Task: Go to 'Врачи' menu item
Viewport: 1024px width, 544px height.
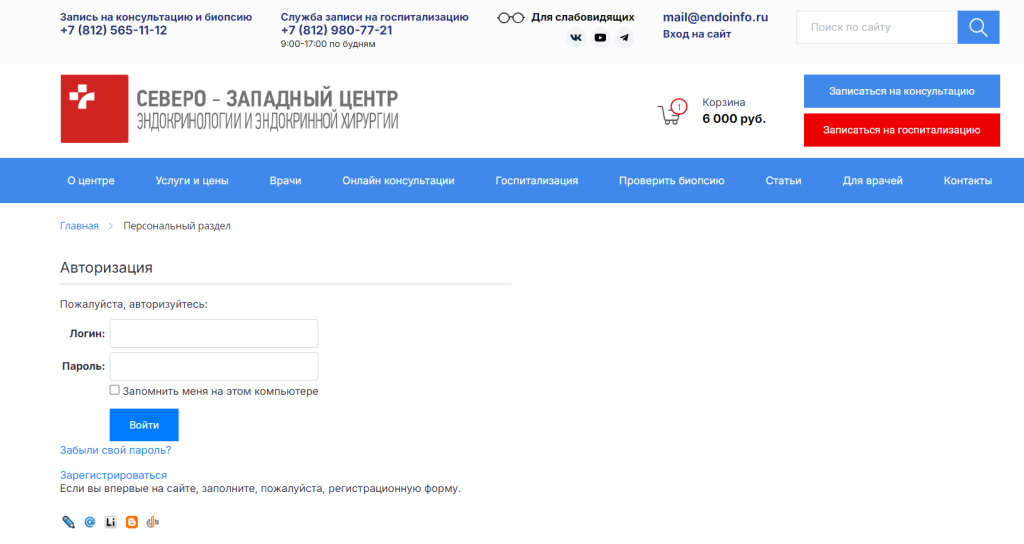Action: (285, 180)
